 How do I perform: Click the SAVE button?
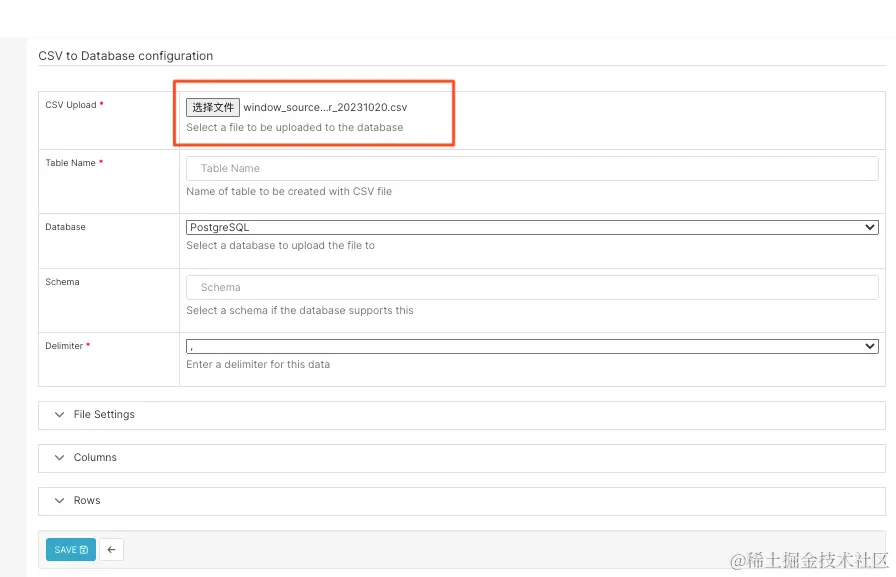71,550
